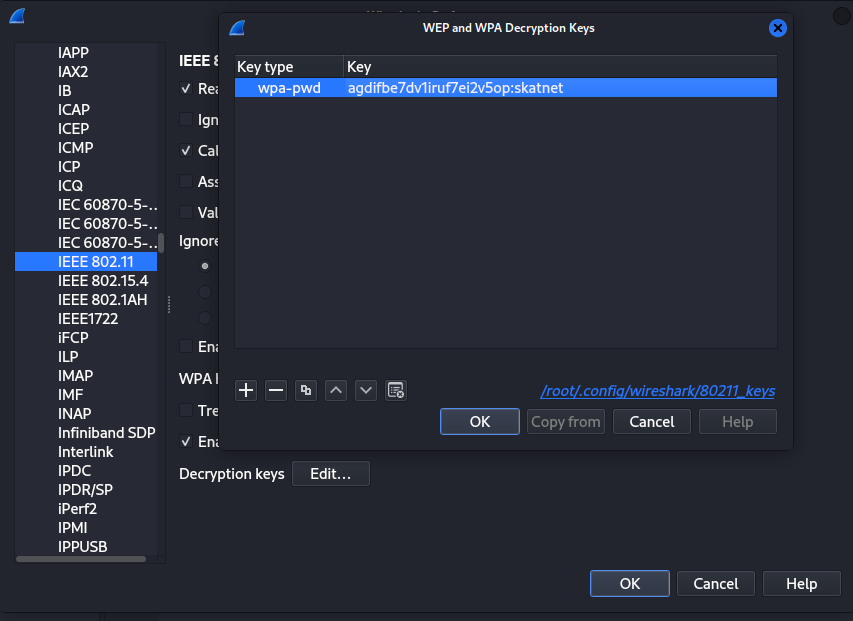Screen dimensions: 853x621
Task: Toggle the Rea... checkbox in IEEE 802.11 options
Action: (x=186, y=88)
